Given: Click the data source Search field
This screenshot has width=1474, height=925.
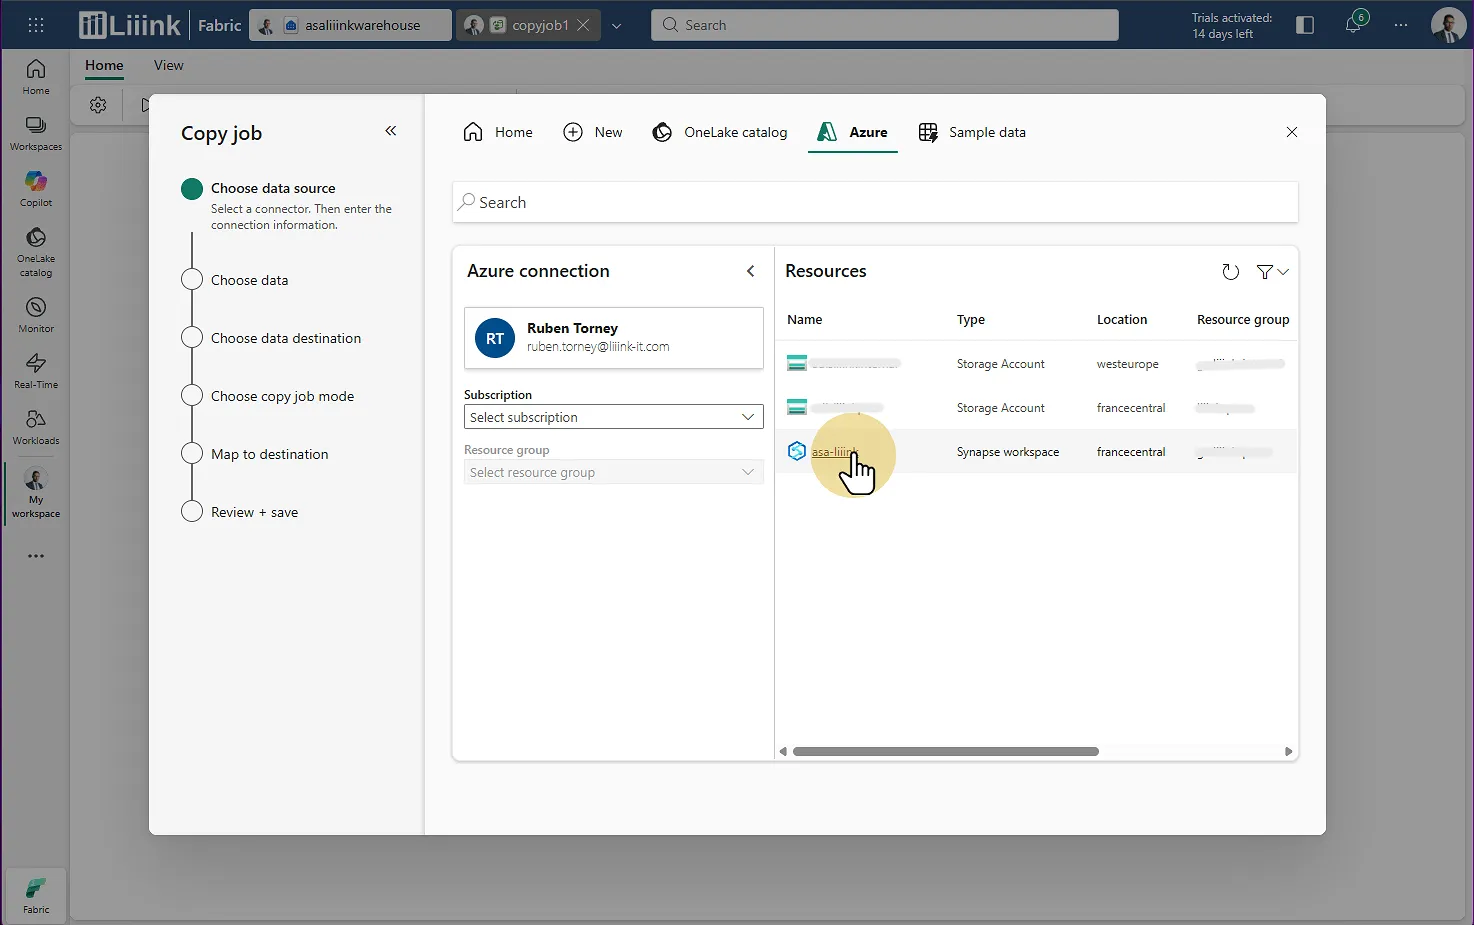Looking at the screenshot, I should [875, 202].
